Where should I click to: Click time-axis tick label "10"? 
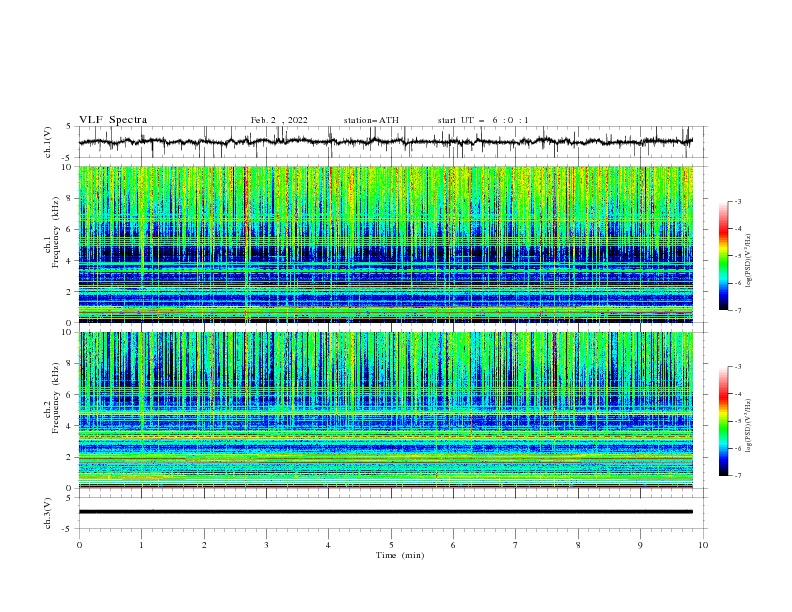703,545
